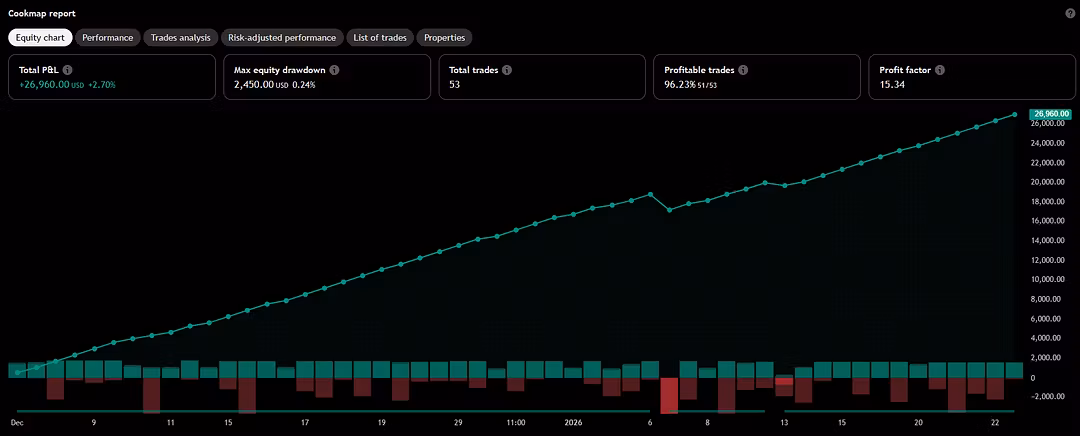
Task: Click the Profitable trades info icon
Action: [x=744, y=71]
